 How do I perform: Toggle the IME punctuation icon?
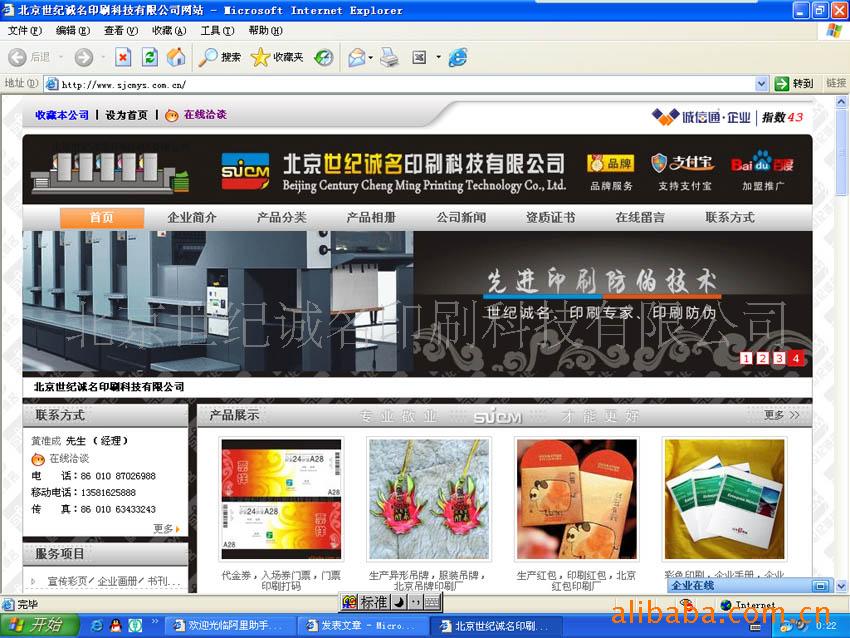415,602
